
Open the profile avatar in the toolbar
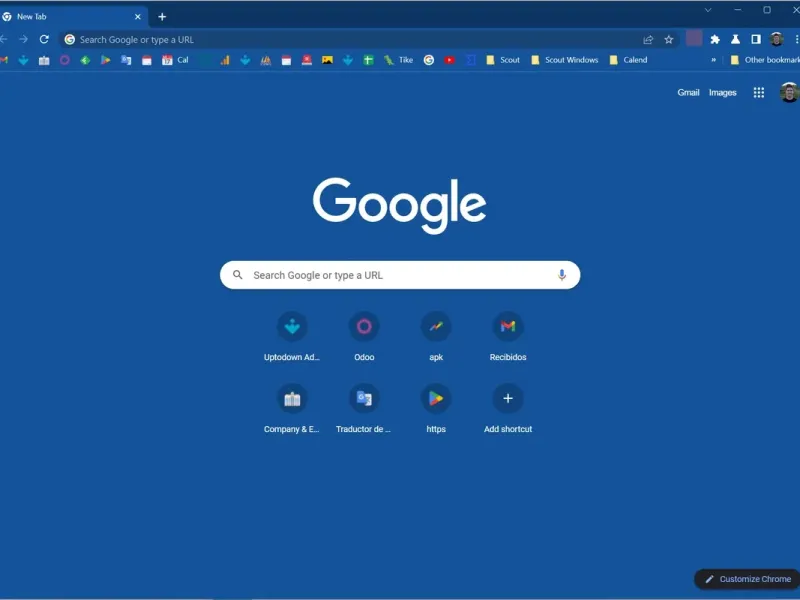pyautogui.click(x=777, y=39)
